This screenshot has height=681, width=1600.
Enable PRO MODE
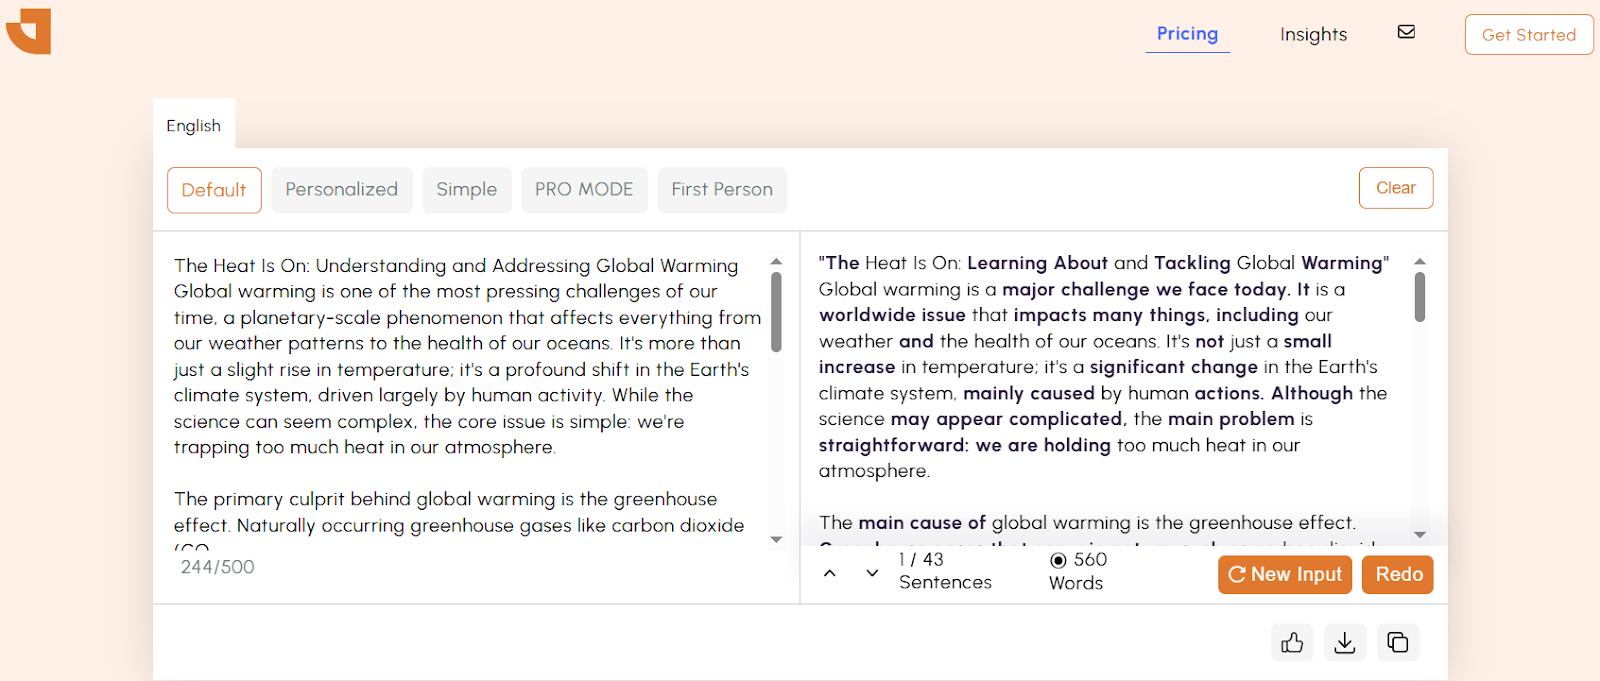click(584, 190)
